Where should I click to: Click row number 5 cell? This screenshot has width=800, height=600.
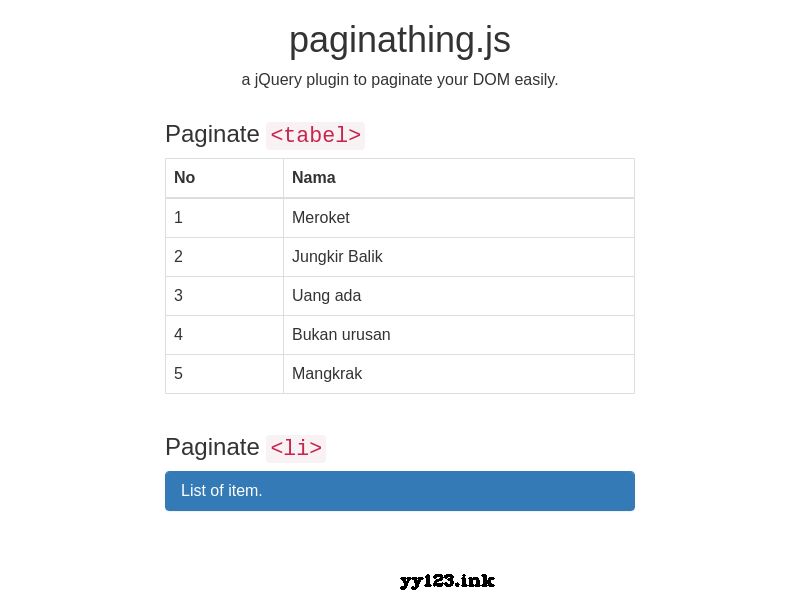click(x=224, y=374)
